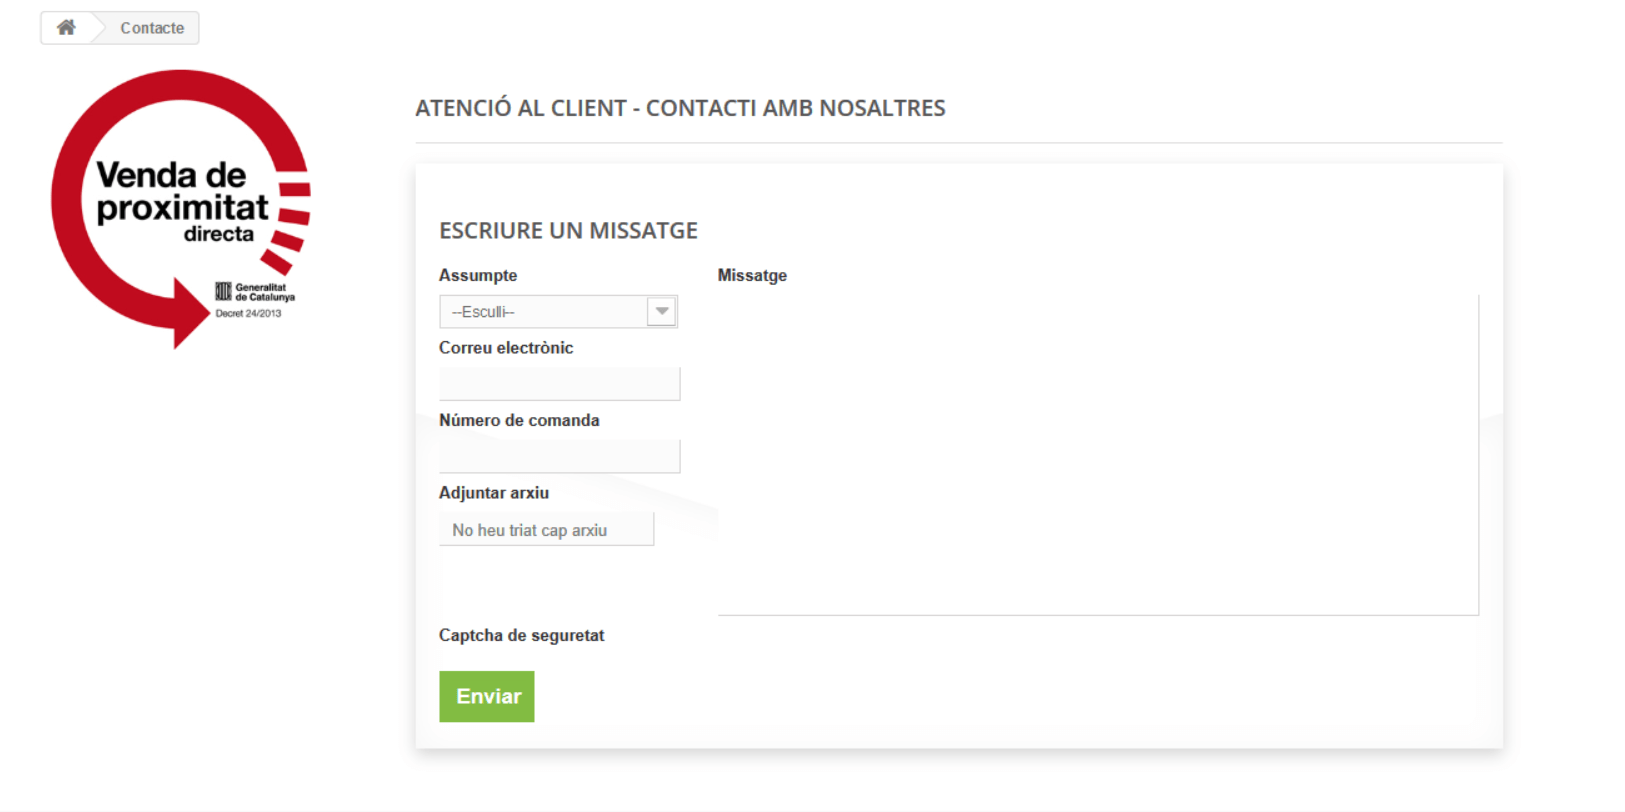The width and height of the screenshot is (1625, 812).
Task: Click the Venda de proximitat logo
Action: 181,208
